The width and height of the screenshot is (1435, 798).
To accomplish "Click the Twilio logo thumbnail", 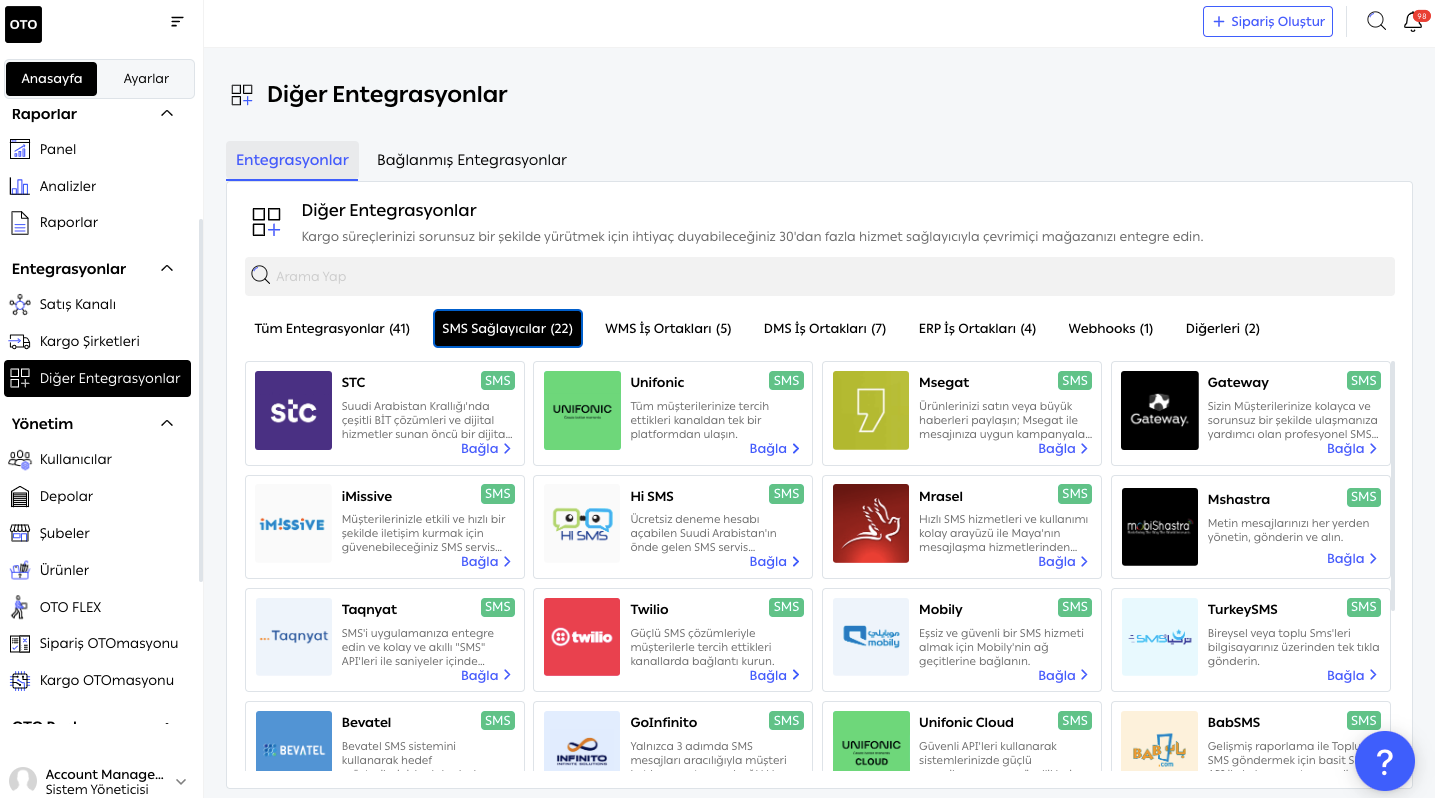I will pos(582,637).
